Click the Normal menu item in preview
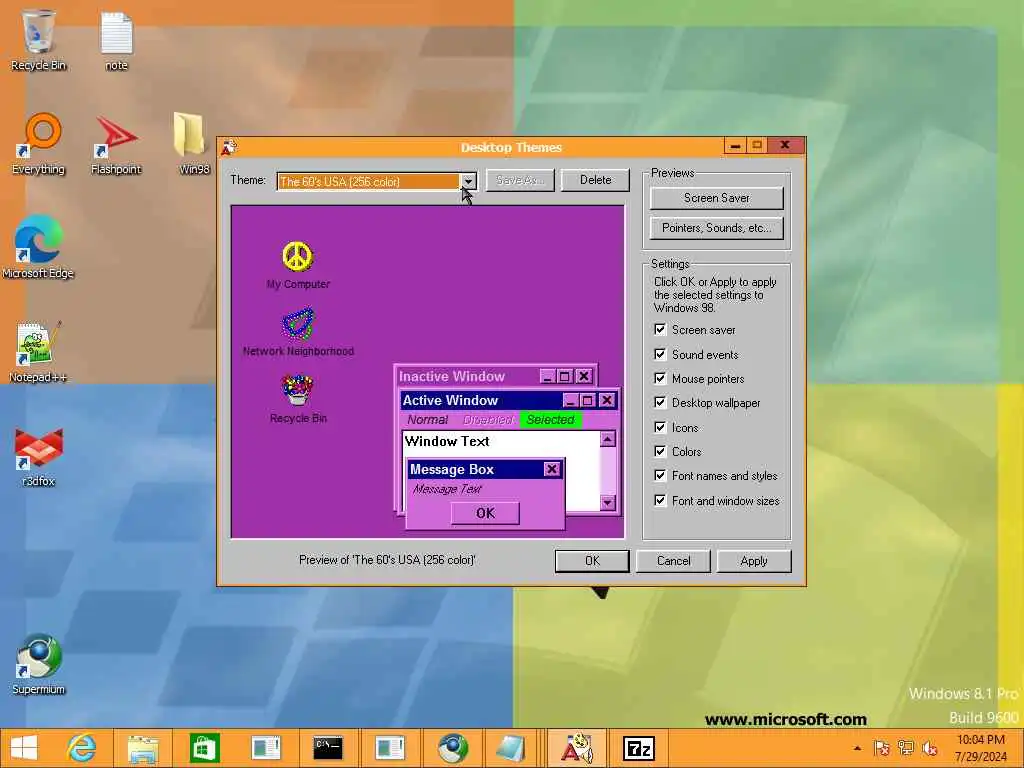The height and width of the screenshot is (768, 1024). pos(428,420)
